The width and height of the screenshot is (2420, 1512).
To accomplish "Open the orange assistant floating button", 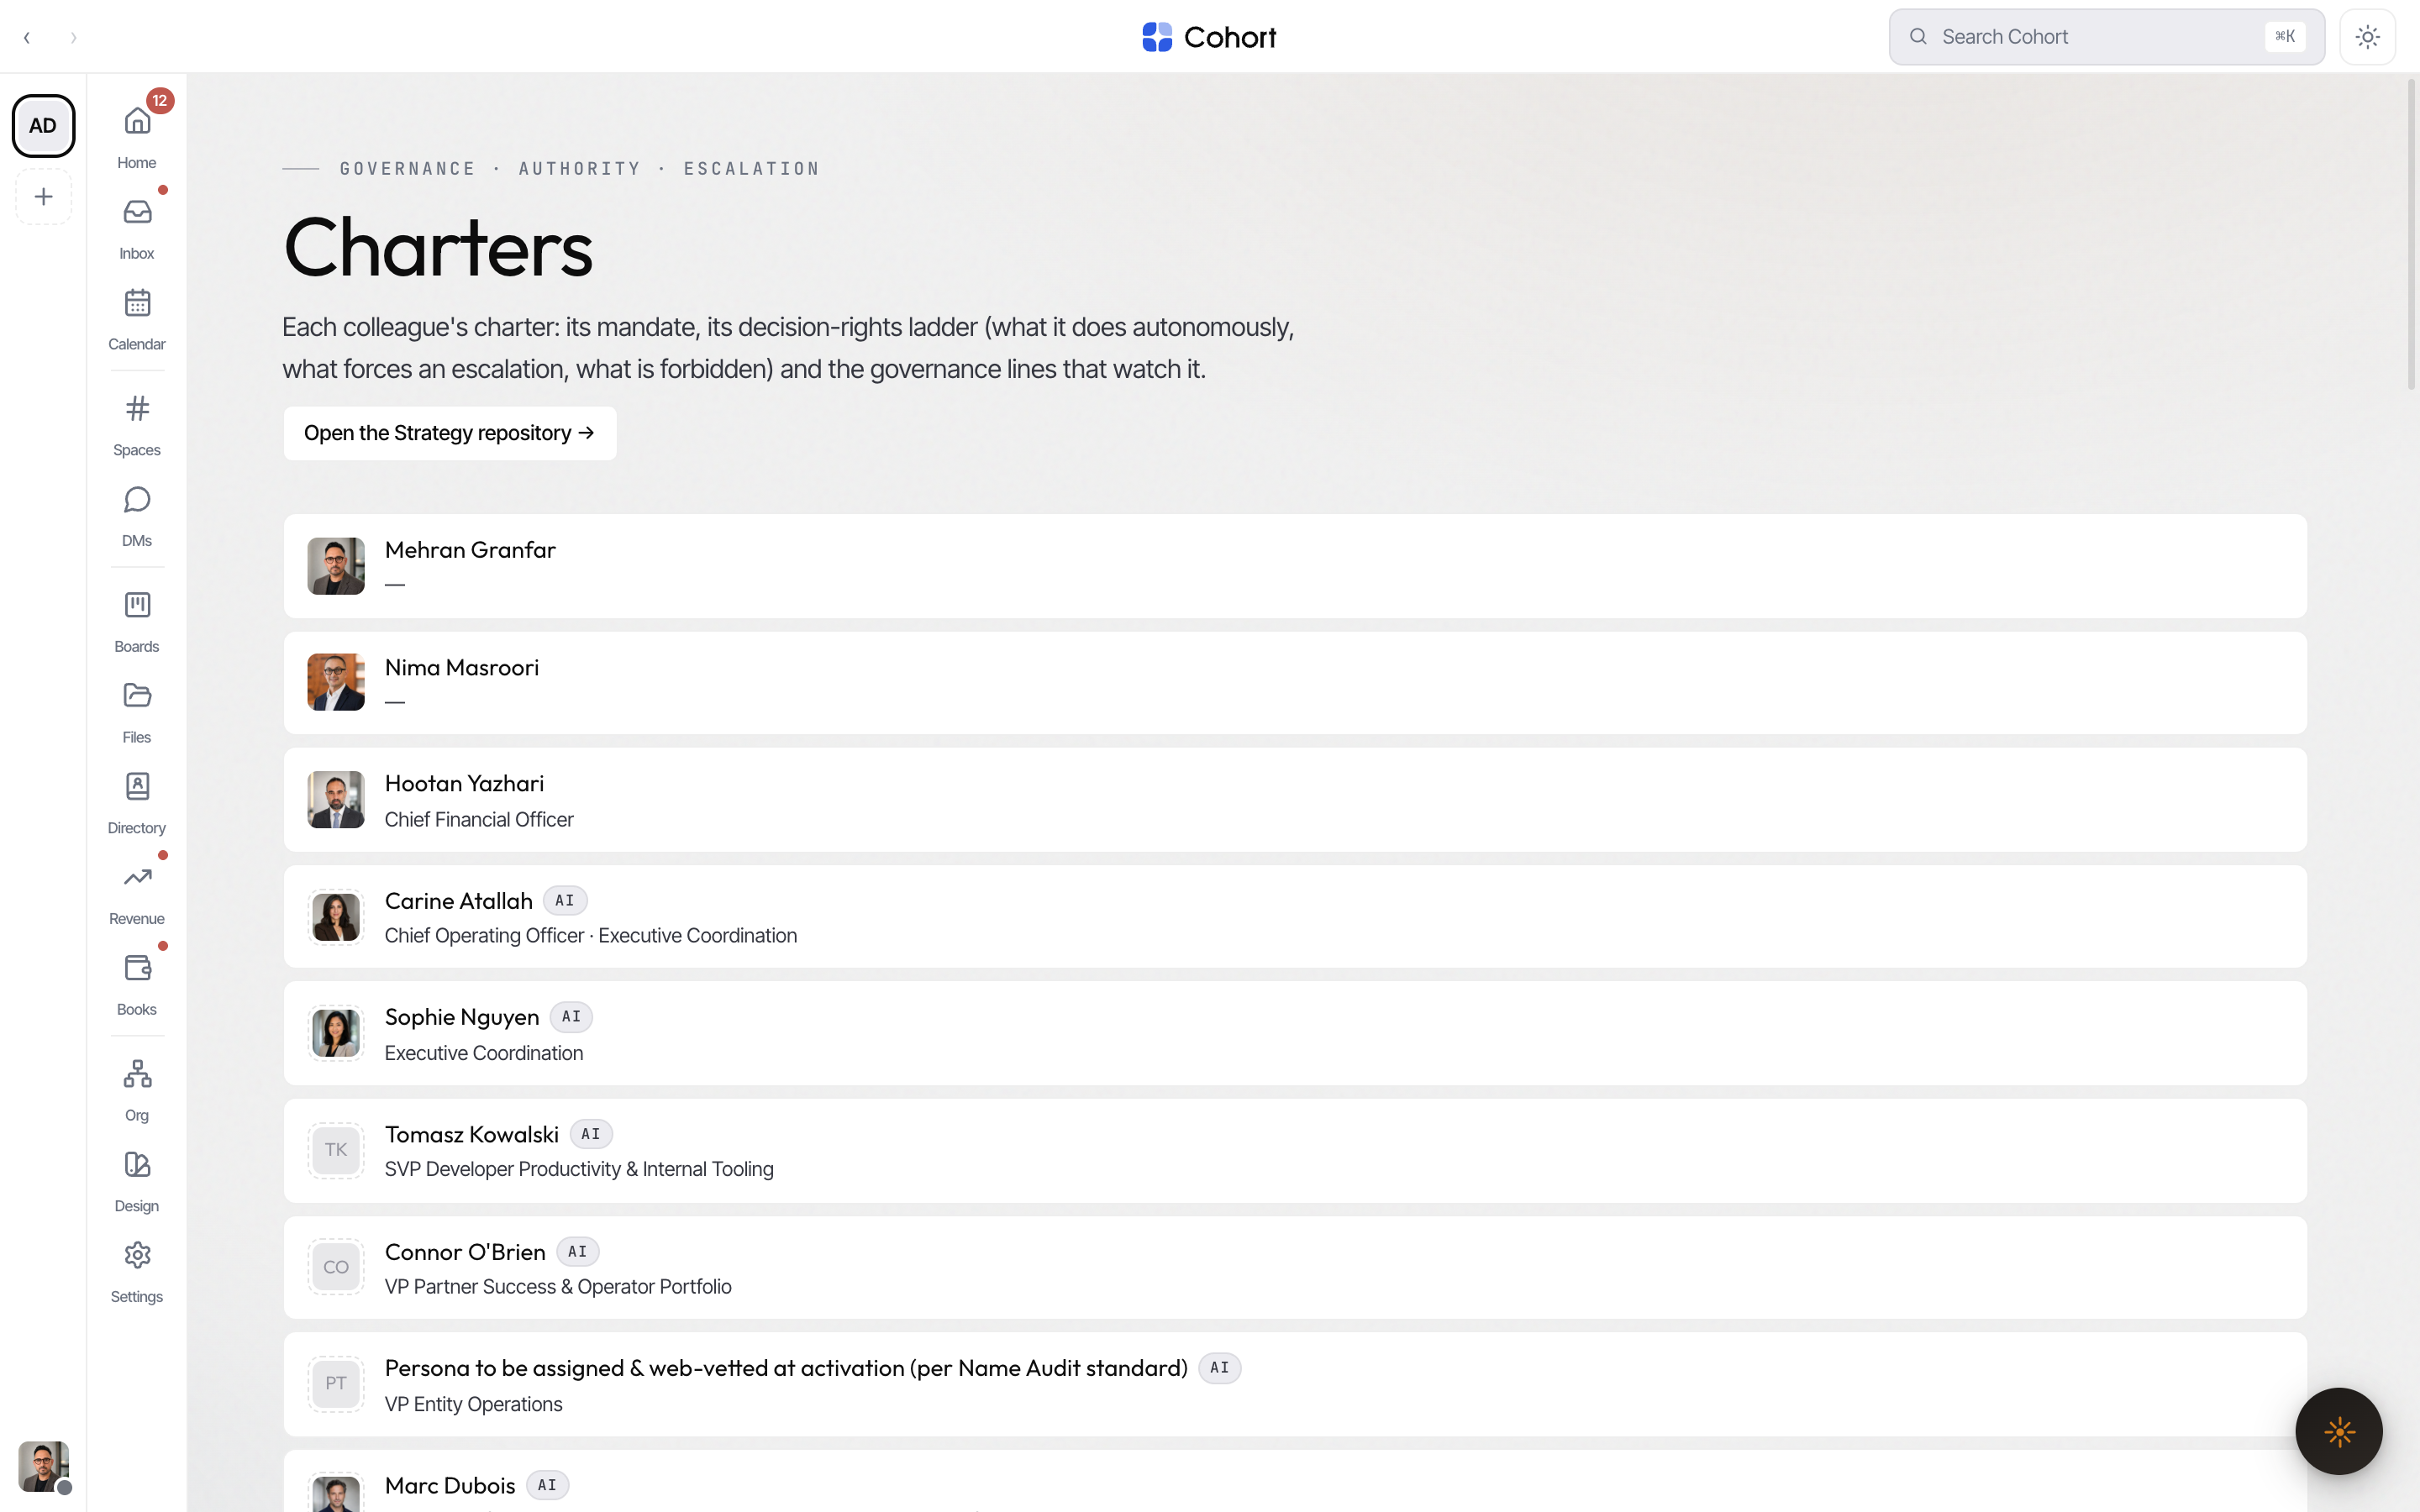I will [x=2339, y=1431].
